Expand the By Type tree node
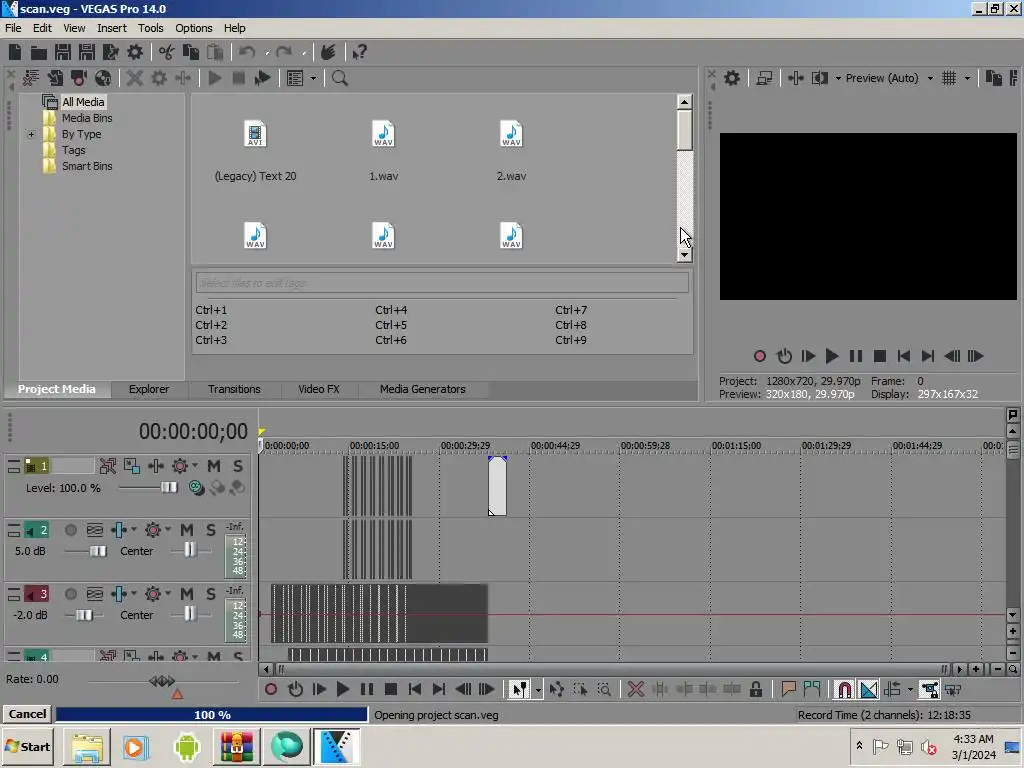This screenshot has height=768, width=1024. pos(31,135)
